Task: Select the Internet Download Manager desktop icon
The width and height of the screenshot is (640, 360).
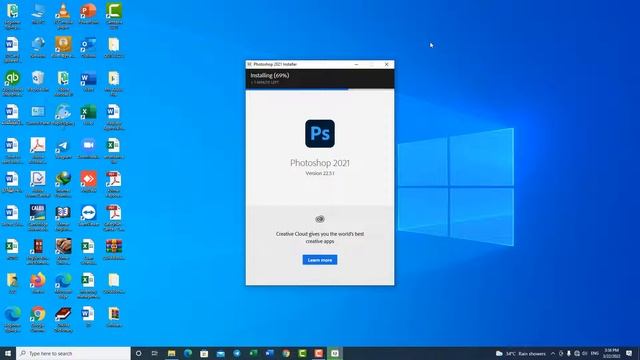Action: click(63, 184)
